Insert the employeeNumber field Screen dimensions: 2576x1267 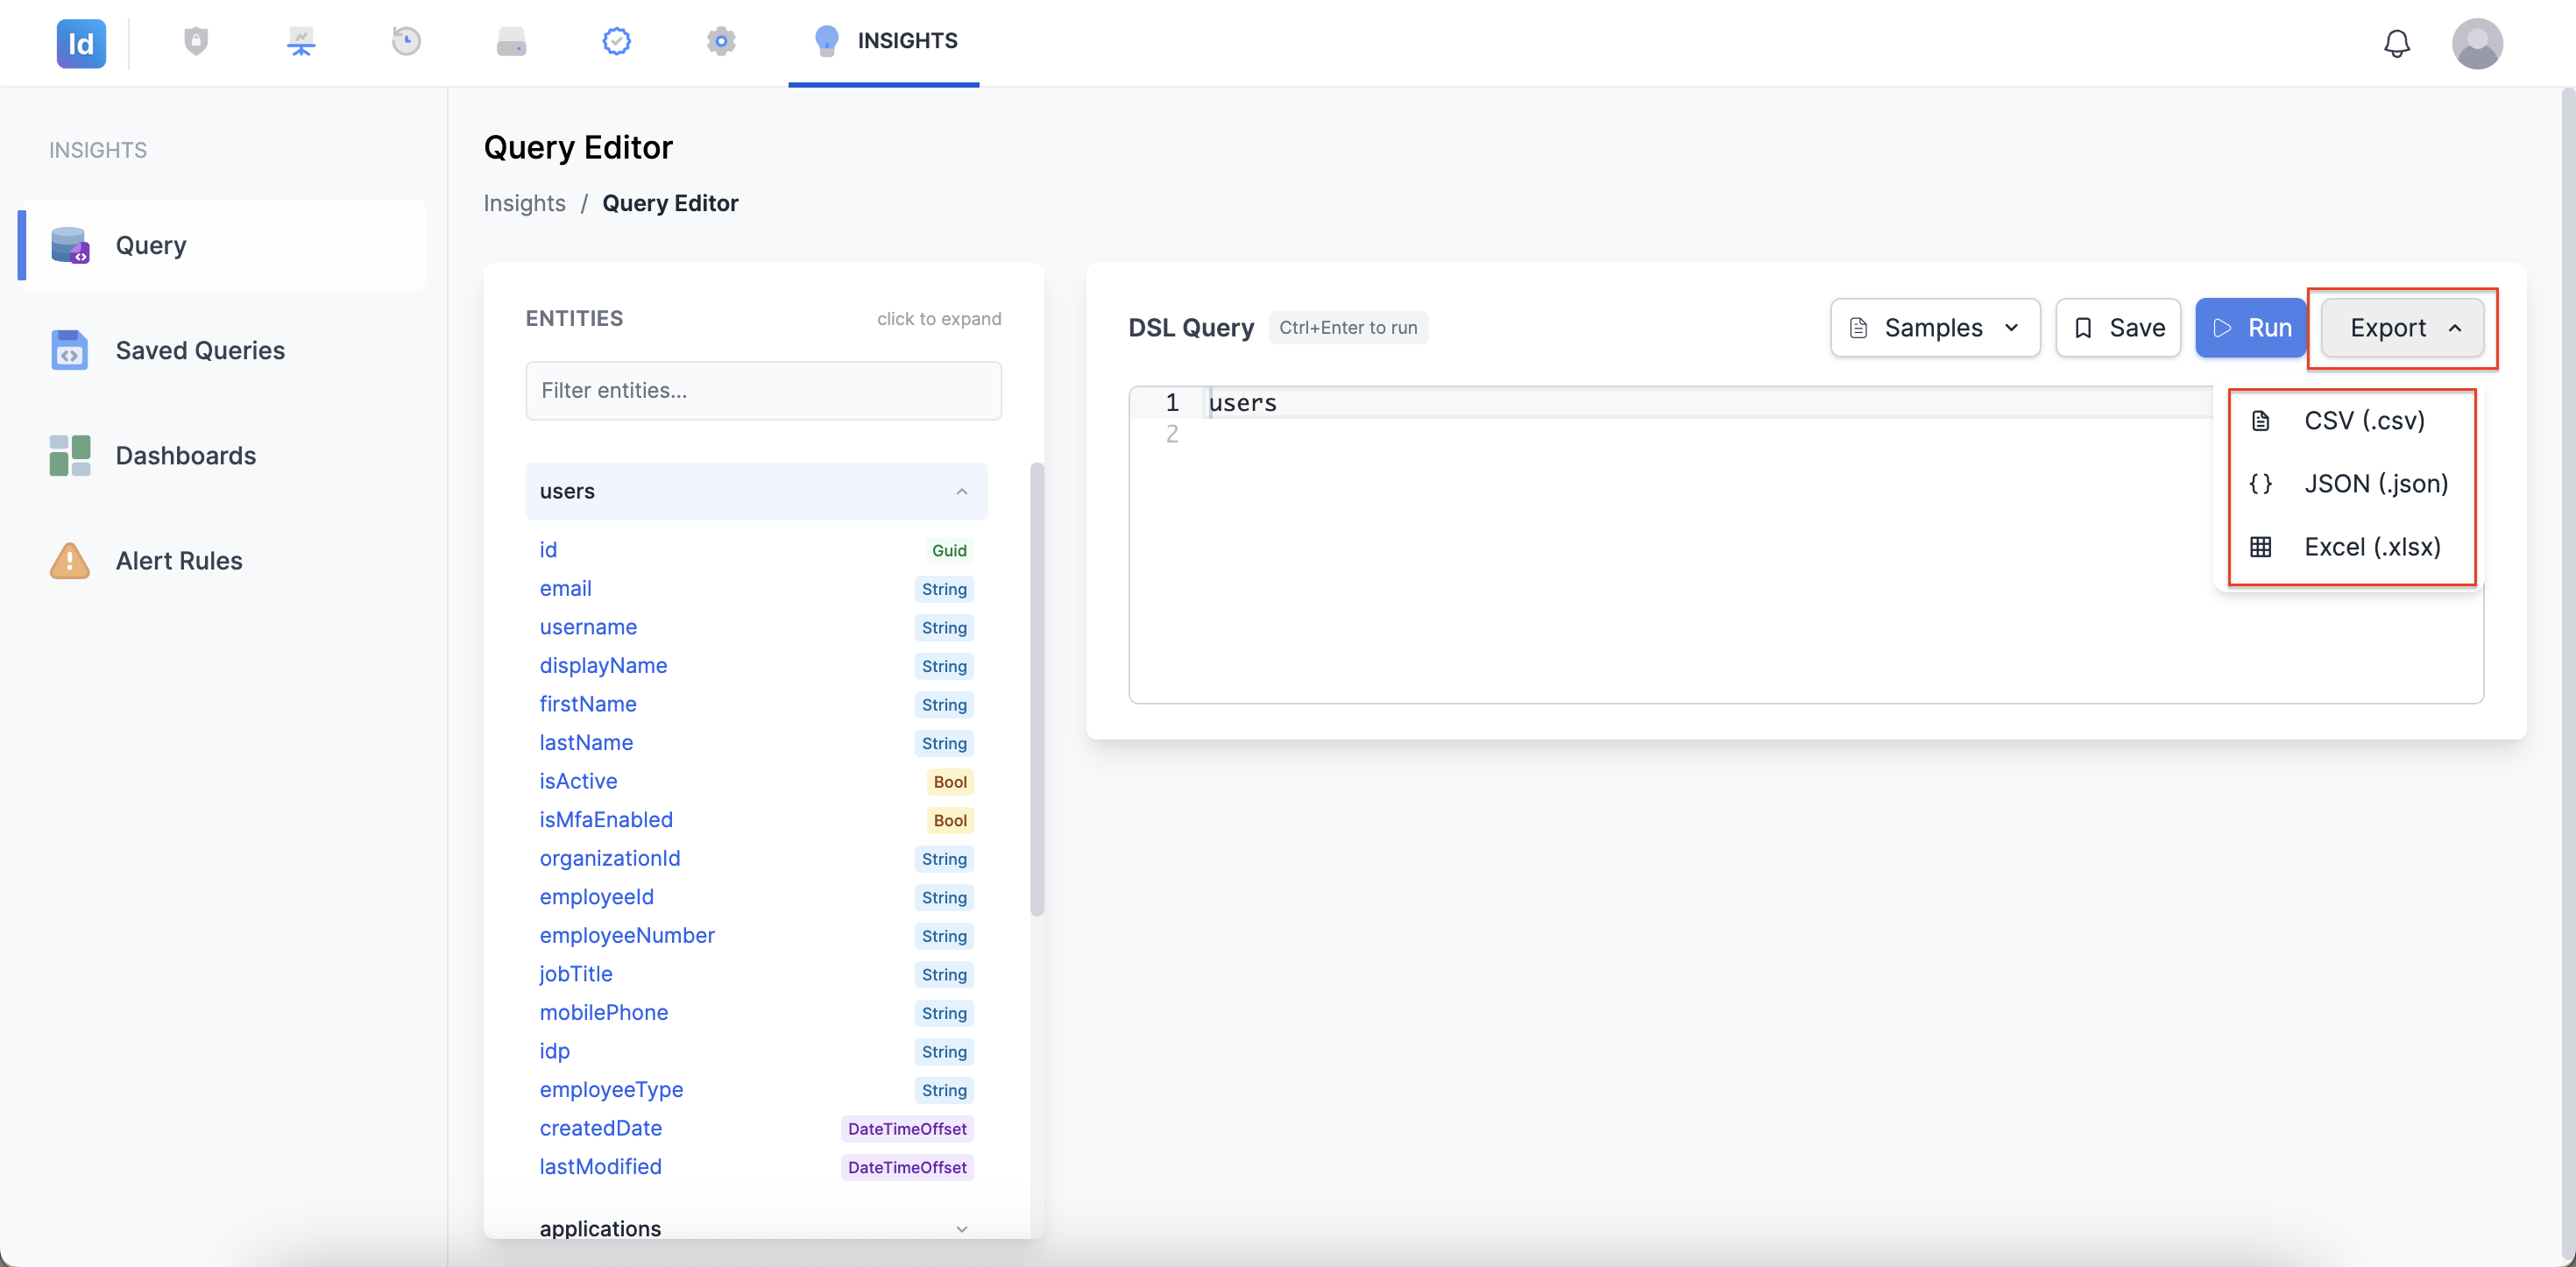tap(627, 935)
